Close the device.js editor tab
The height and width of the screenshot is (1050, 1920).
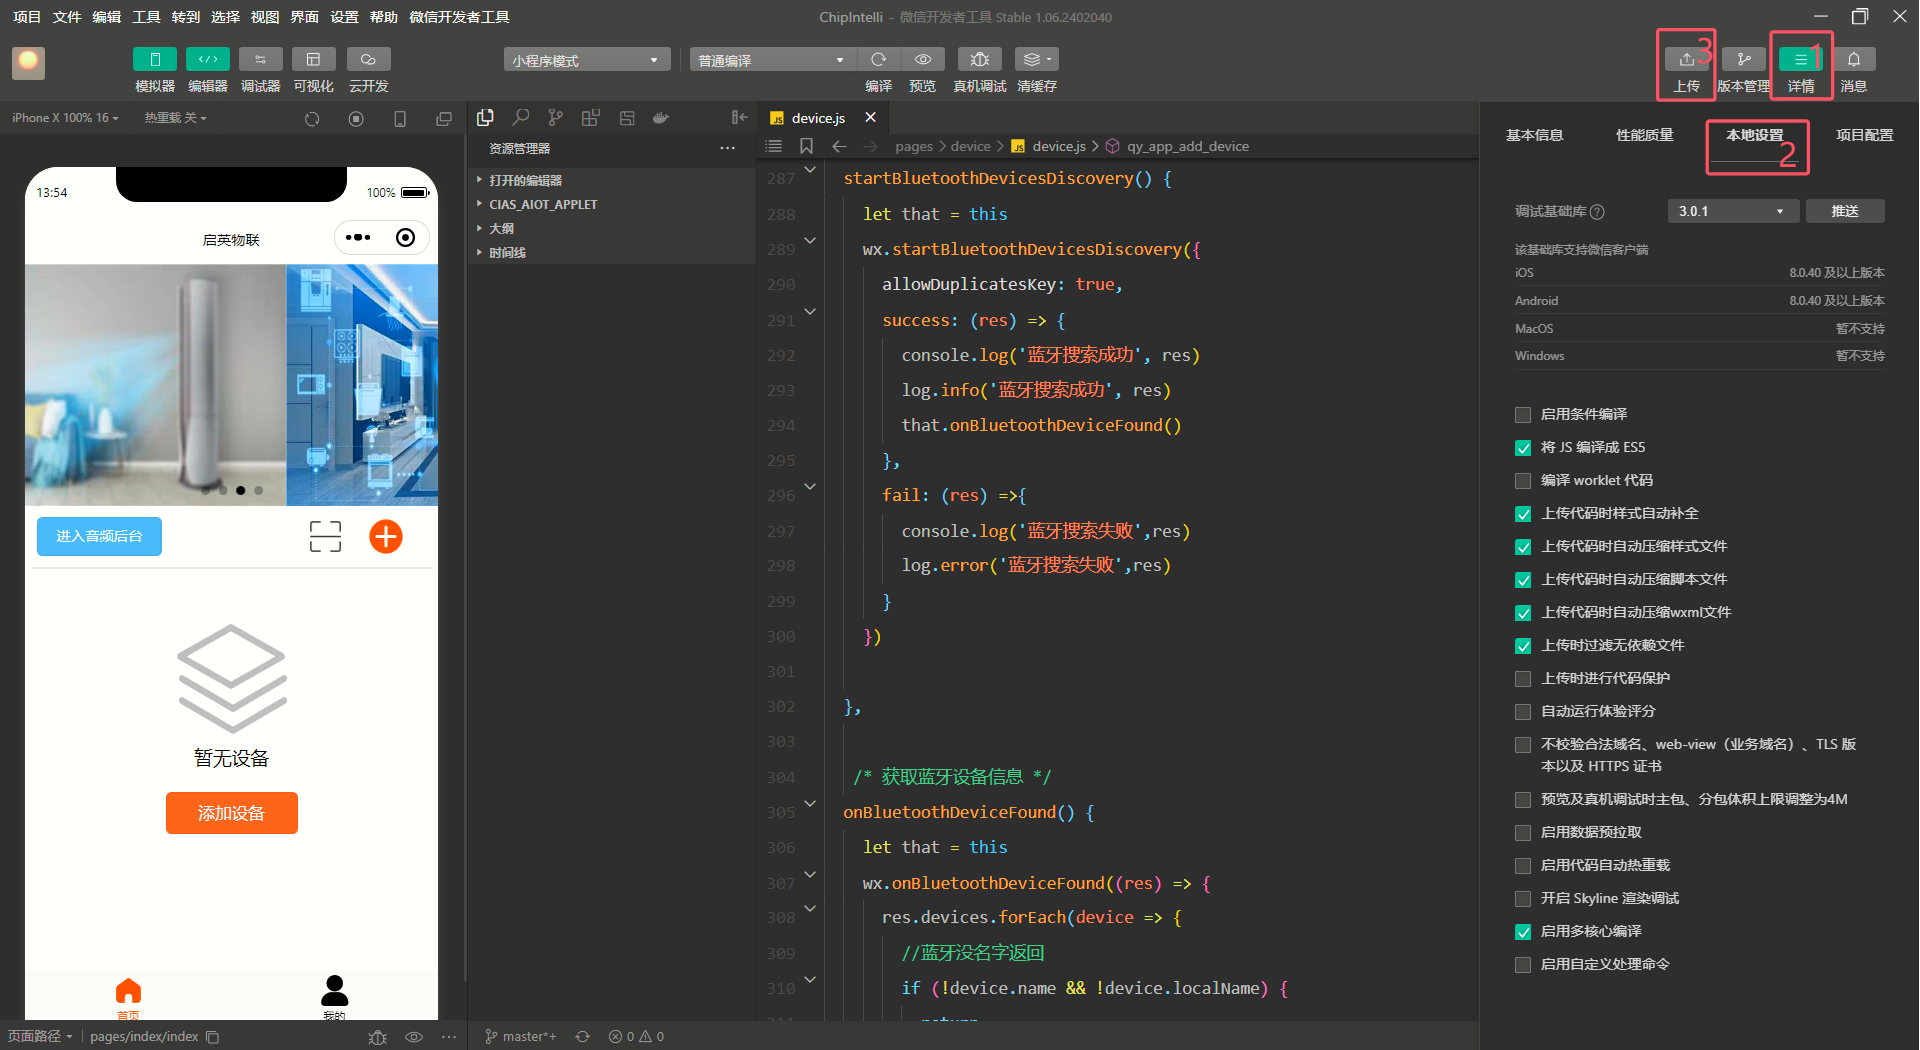871,117
